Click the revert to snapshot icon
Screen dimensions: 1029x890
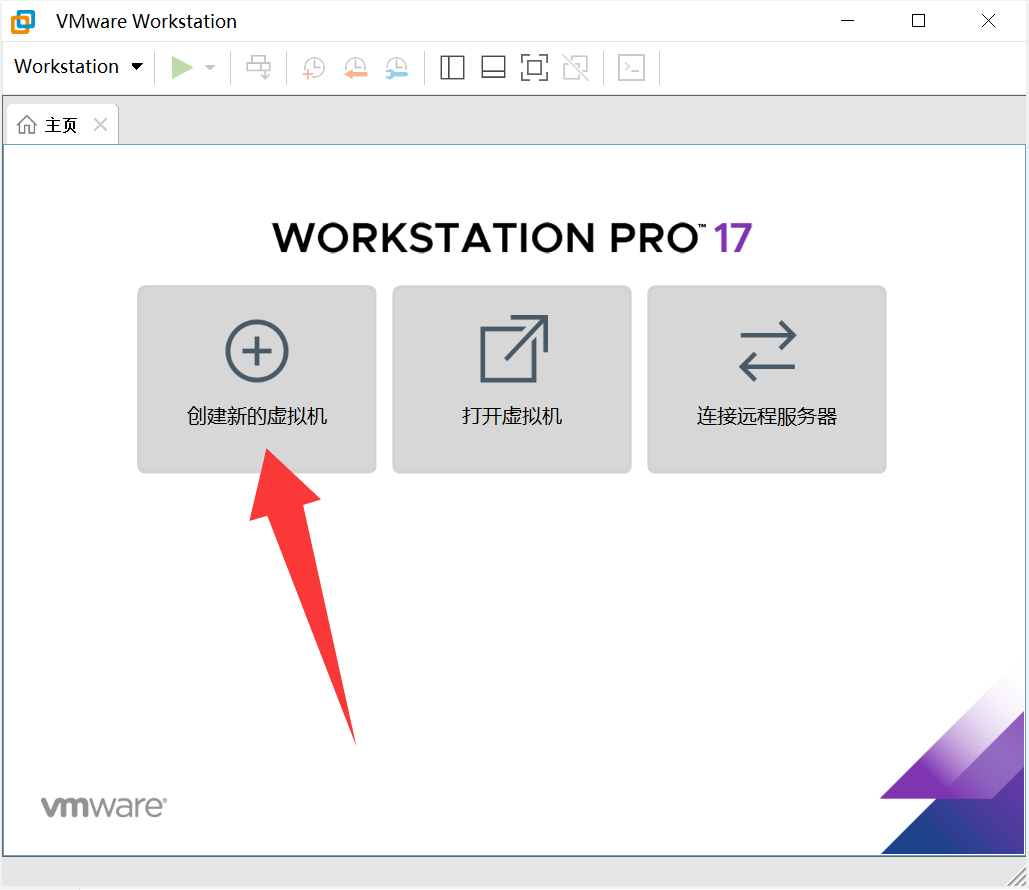coord(355,68)
